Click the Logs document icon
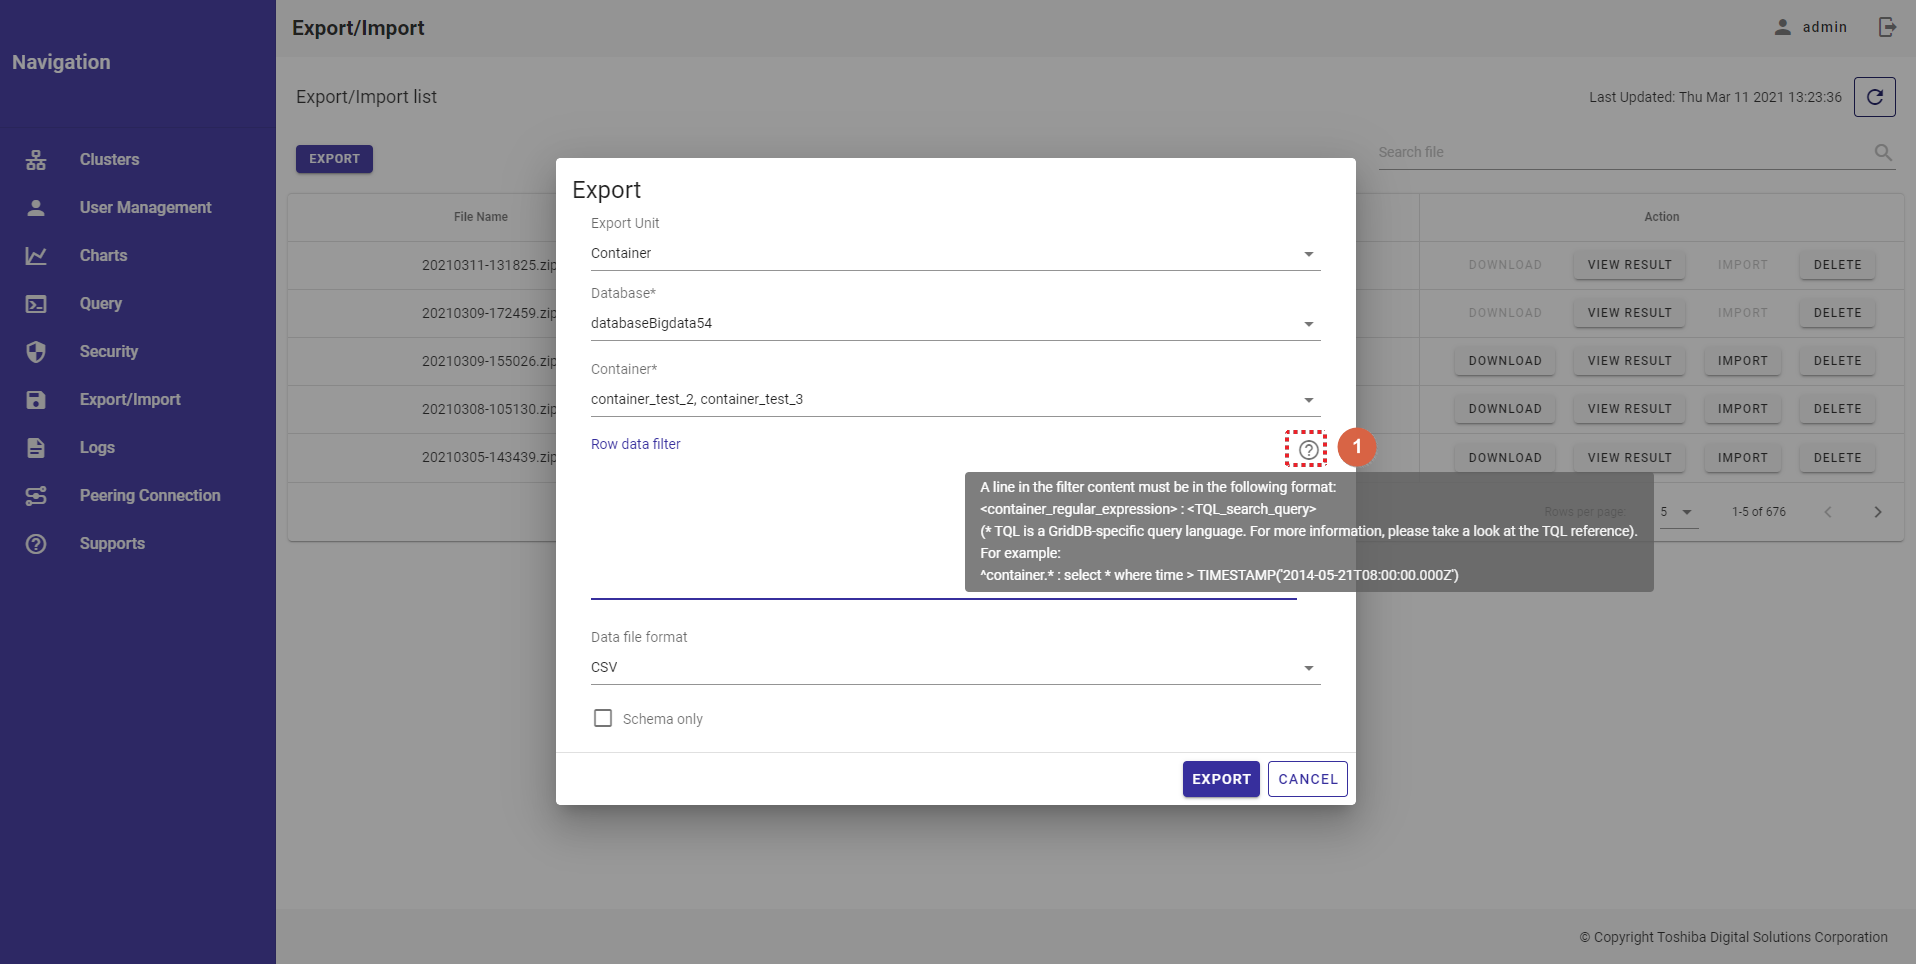Viewport: 1916px width, 964px height. (36, 448)
